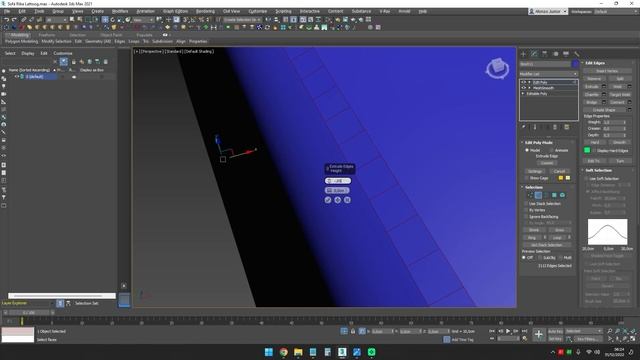Enable Use Stack Selection checkbox
The width and height of the screenshot is (640, 360).
[x=526, y=204]
